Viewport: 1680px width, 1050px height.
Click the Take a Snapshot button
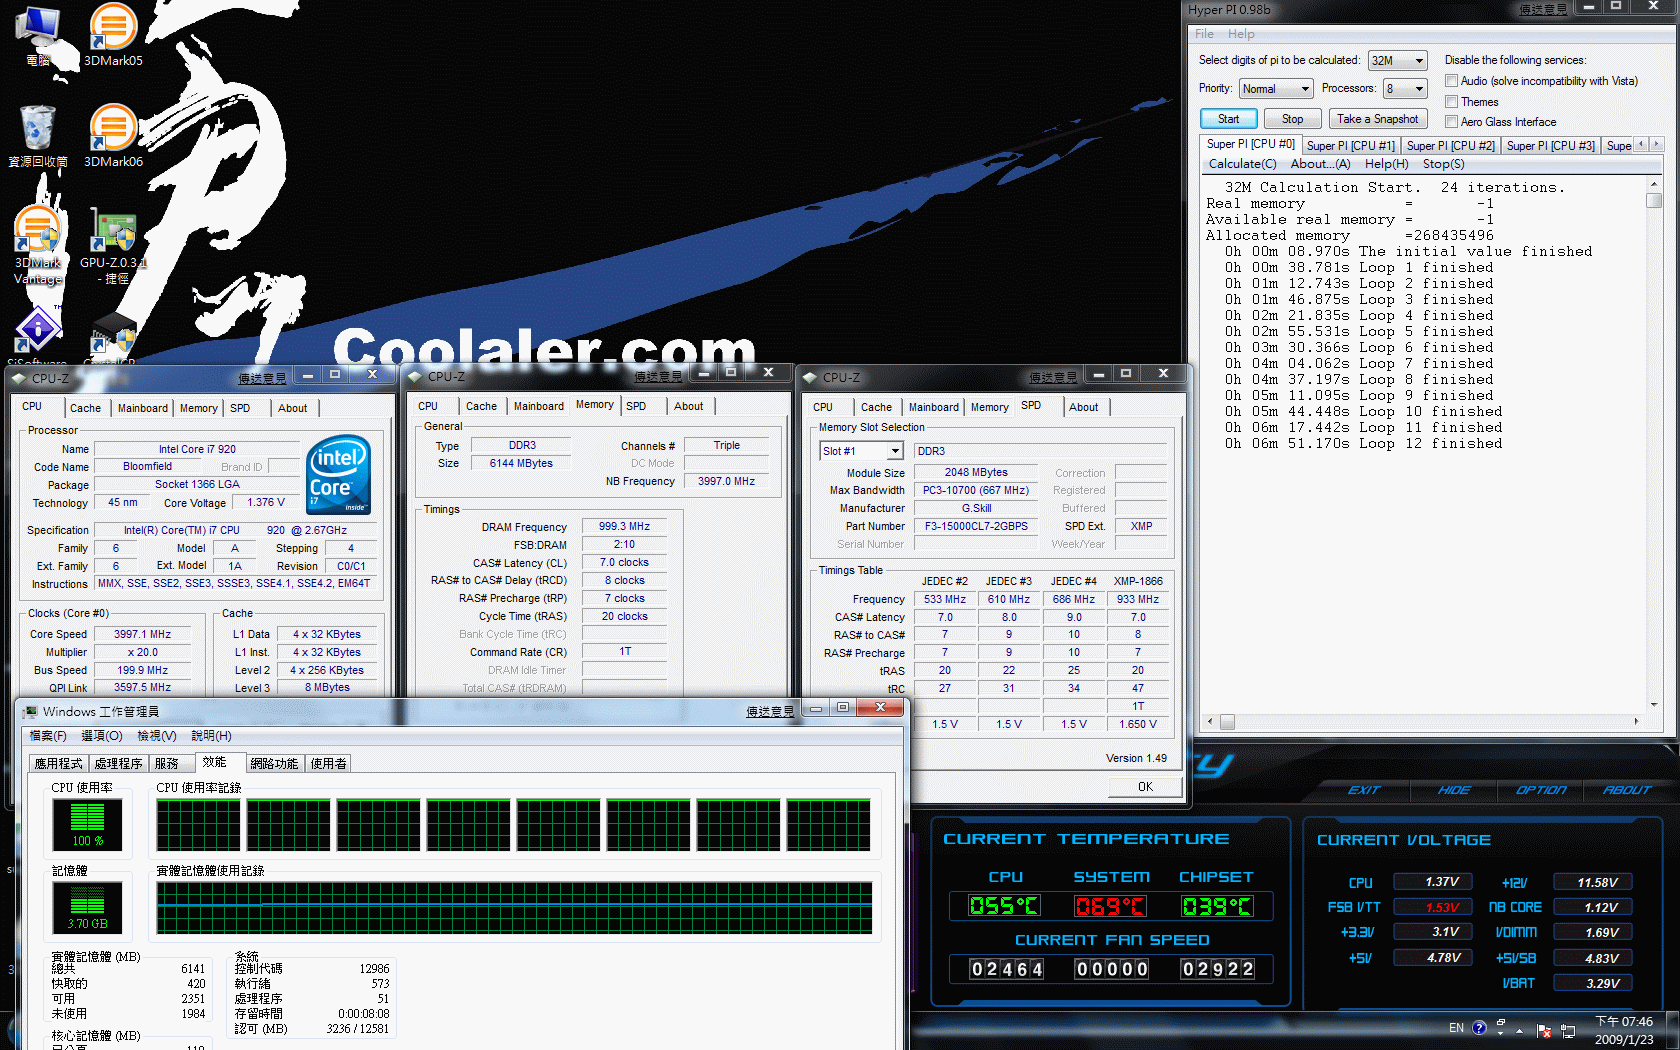(x=1377, y=119)
